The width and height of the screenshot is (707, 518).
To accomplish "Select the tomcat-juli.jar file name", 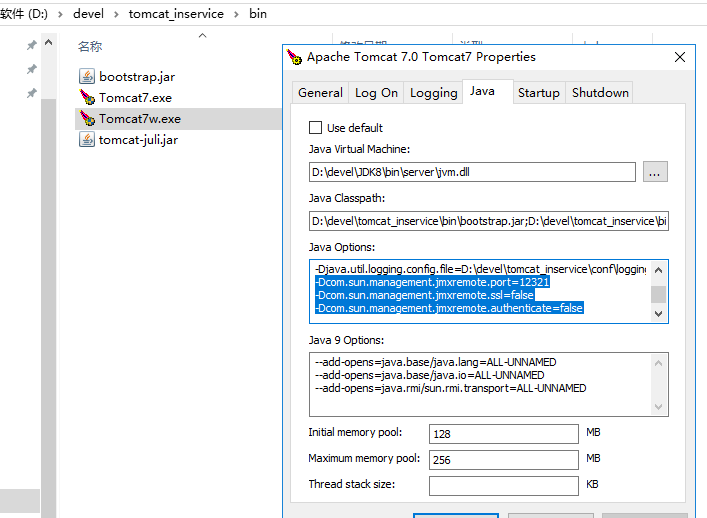I will (x=138, y=139).
